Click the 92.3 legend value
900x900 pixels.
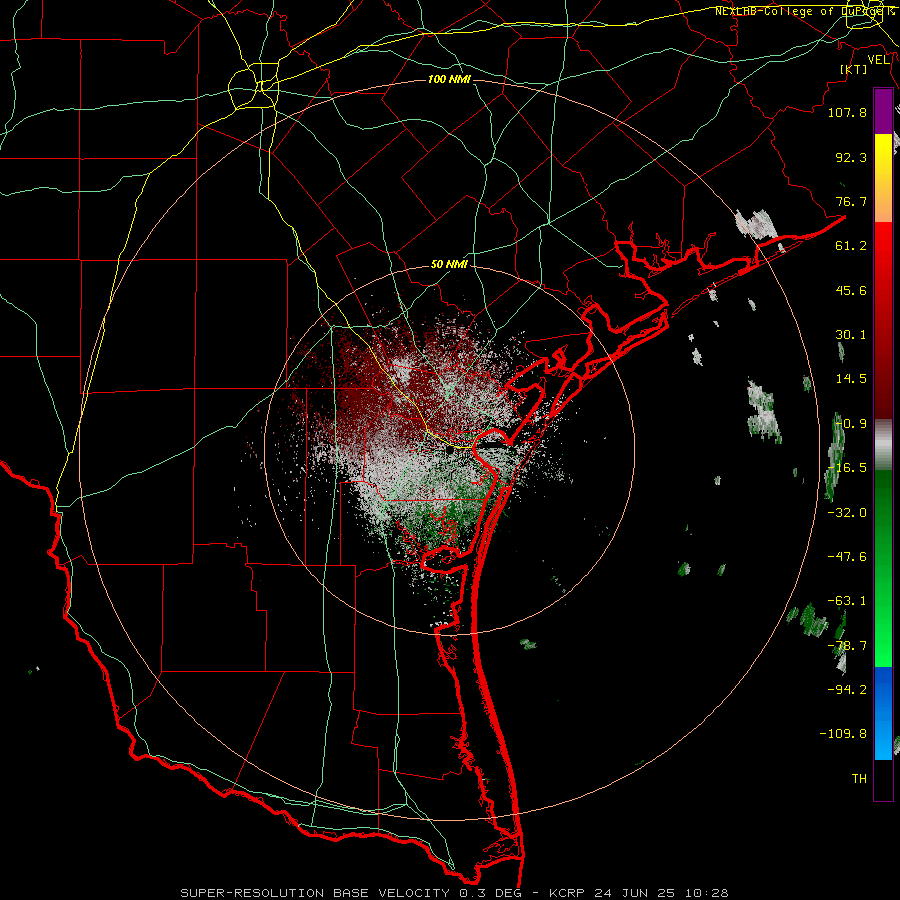click(851, 157)
